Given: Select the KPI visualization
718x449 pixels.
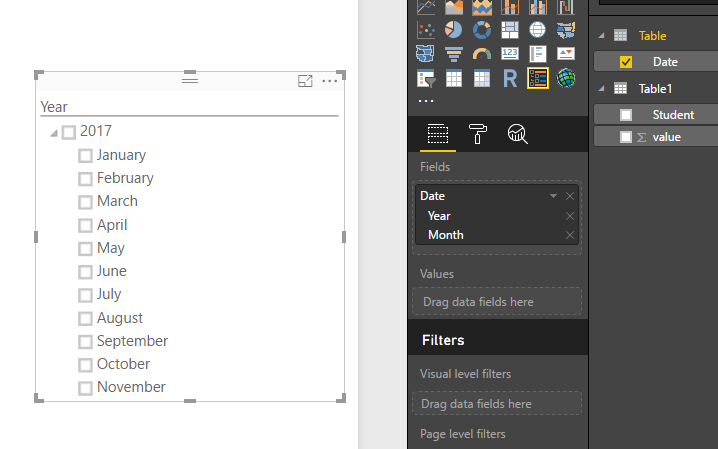Looking at the screenshot, I should pyautogui.click(x=566, y=54).
